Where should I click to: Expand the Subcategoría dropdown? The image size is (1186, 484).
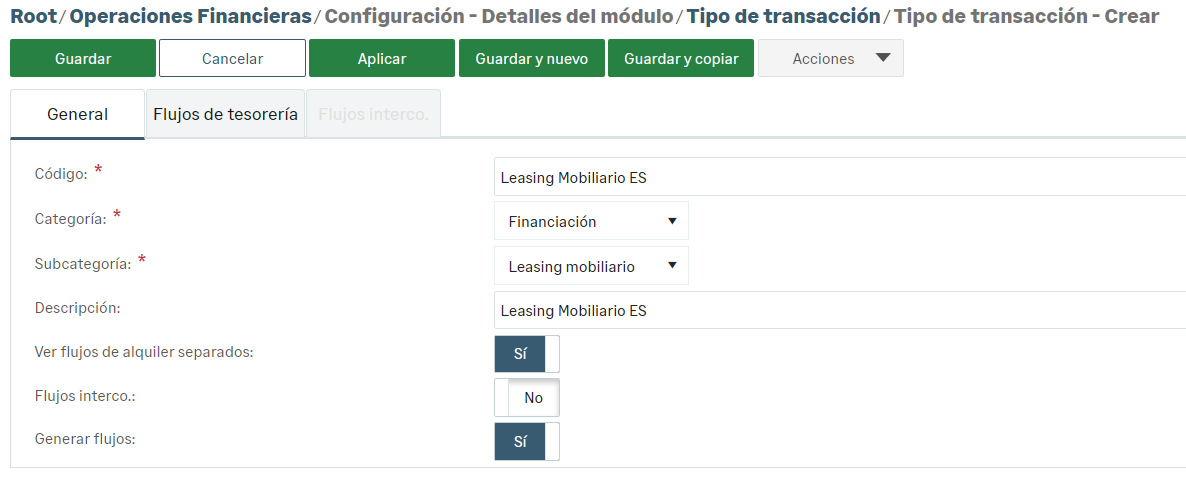coord(591,266)
